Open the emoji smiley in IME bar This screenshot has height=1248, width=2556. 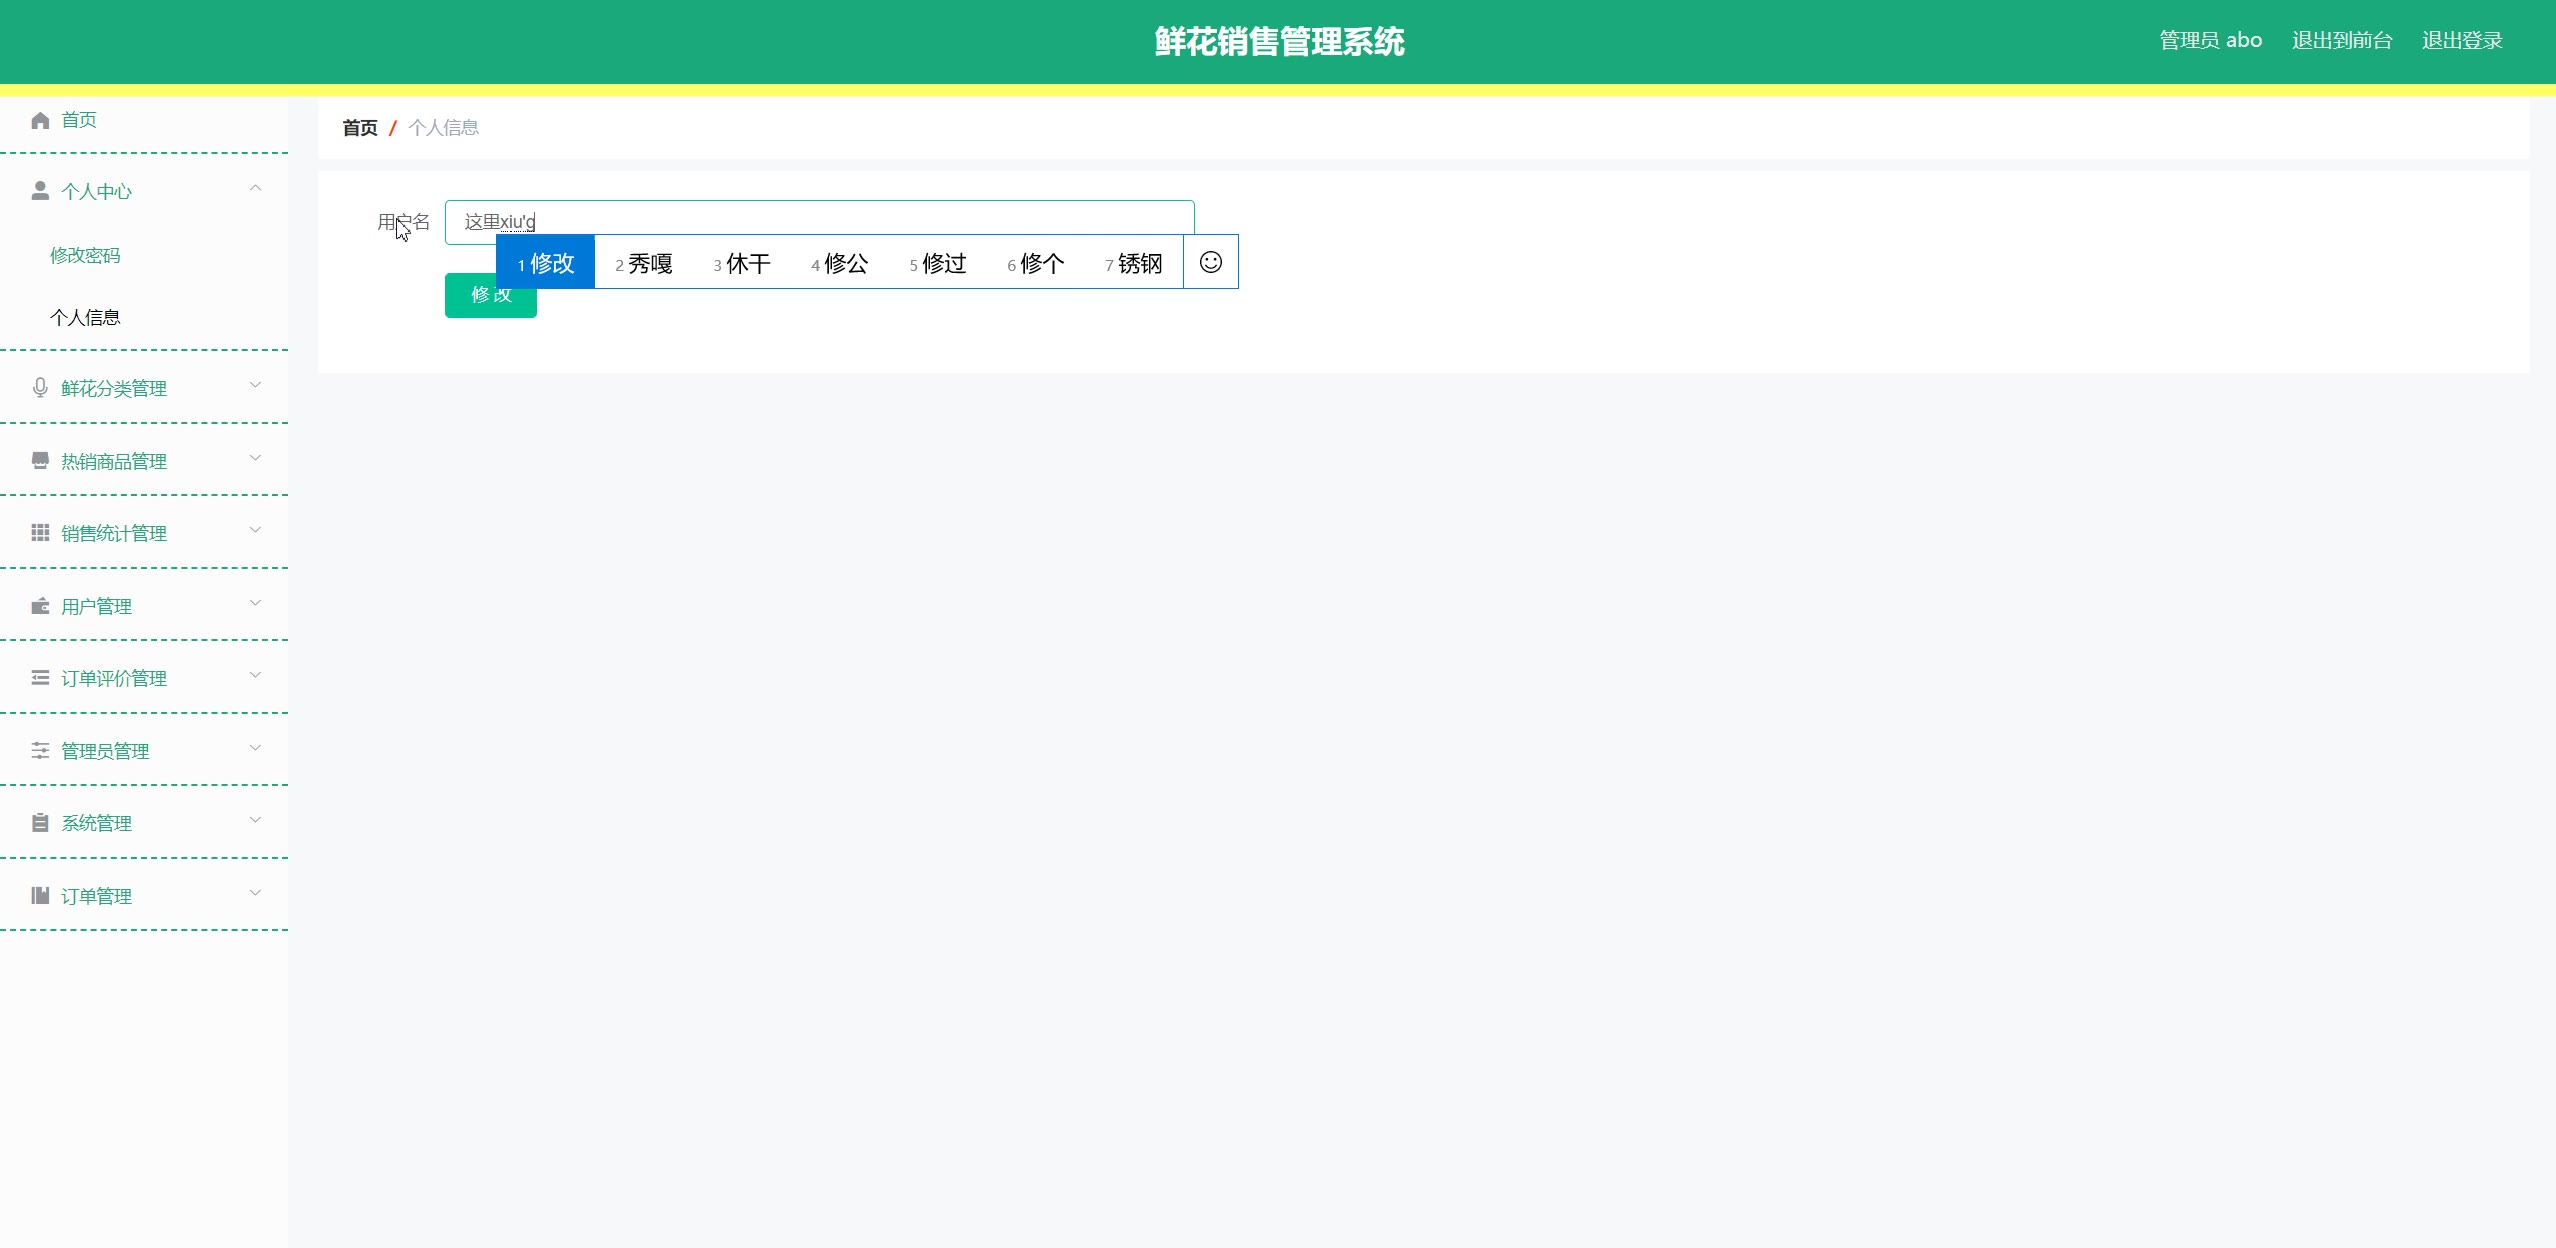point(1210,262)
